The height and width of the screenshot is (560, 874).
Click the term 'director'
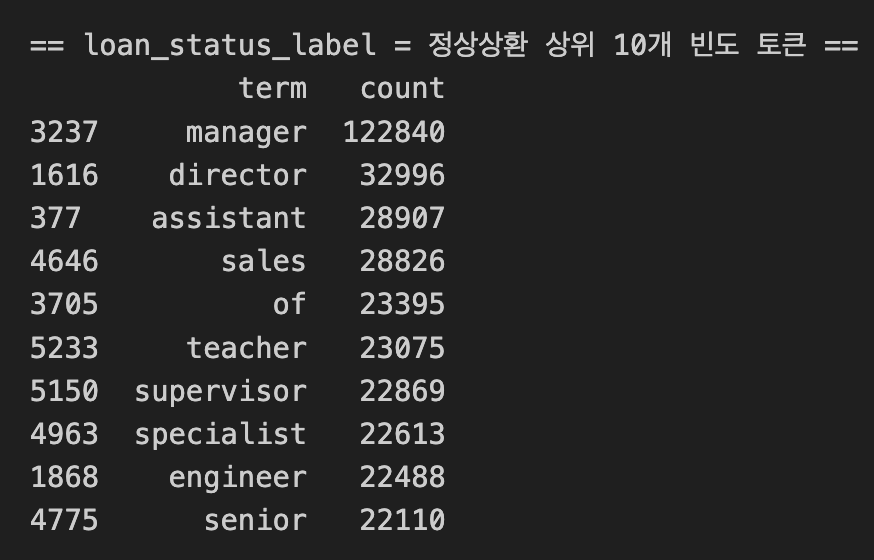coord(237,175)
